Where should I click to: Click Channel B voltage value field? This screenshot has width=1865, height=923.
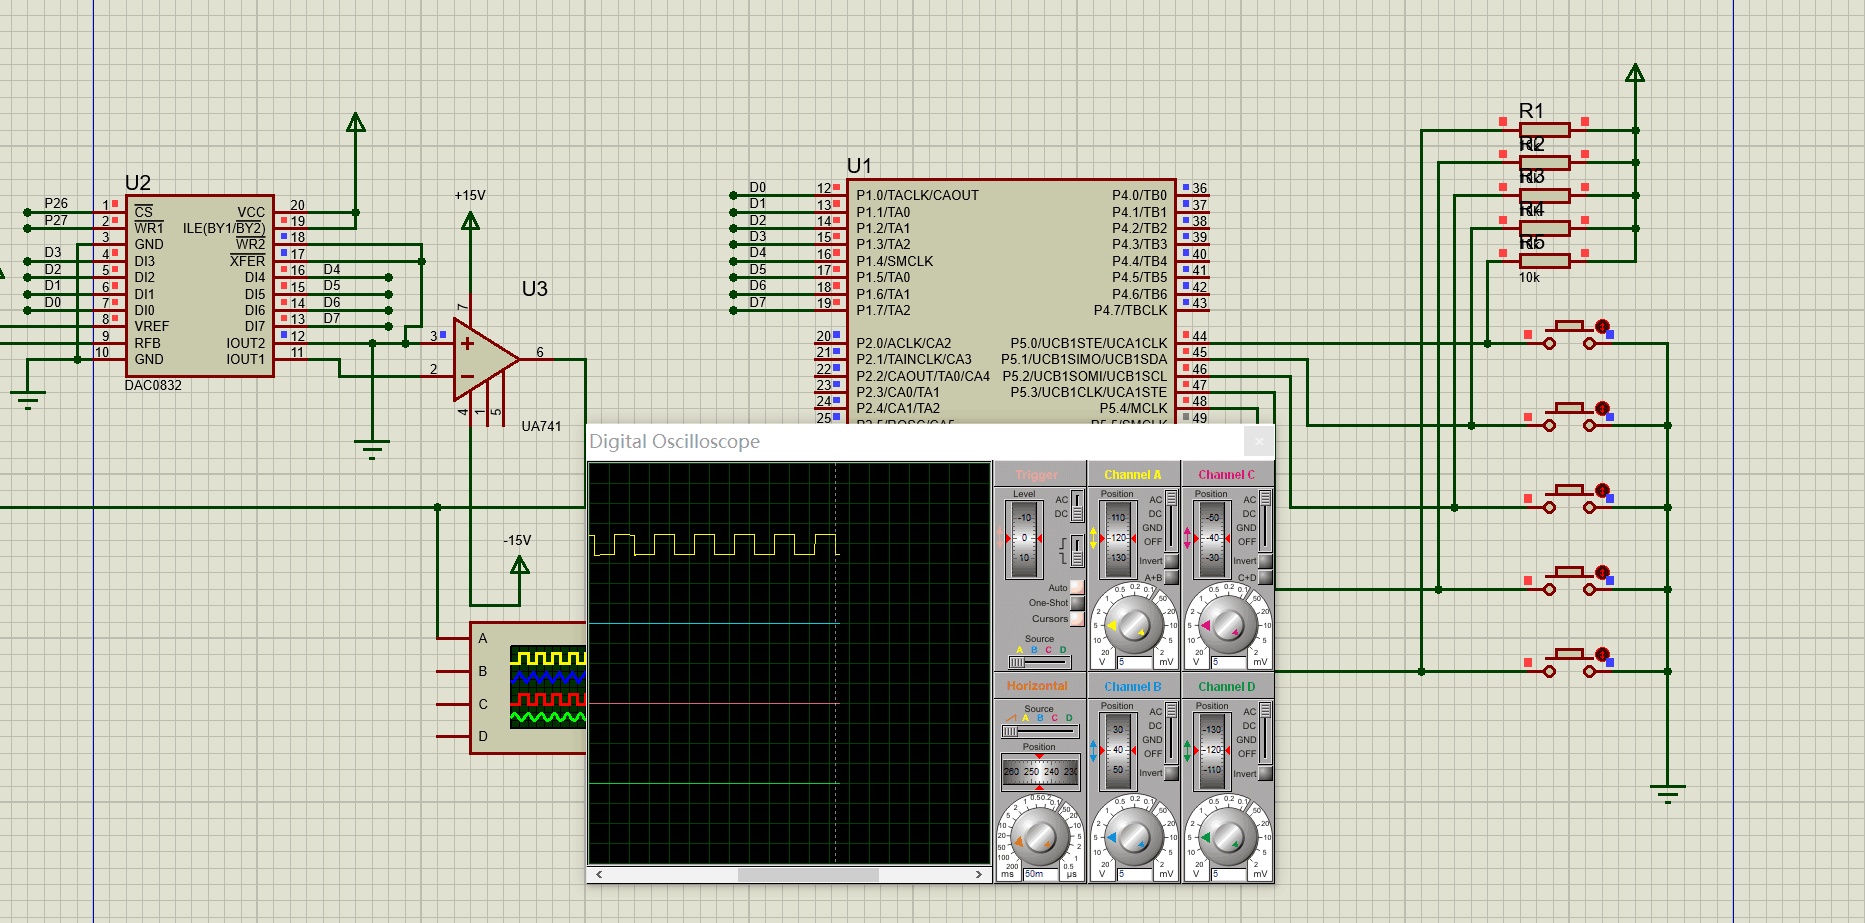tap(1135, 874)
